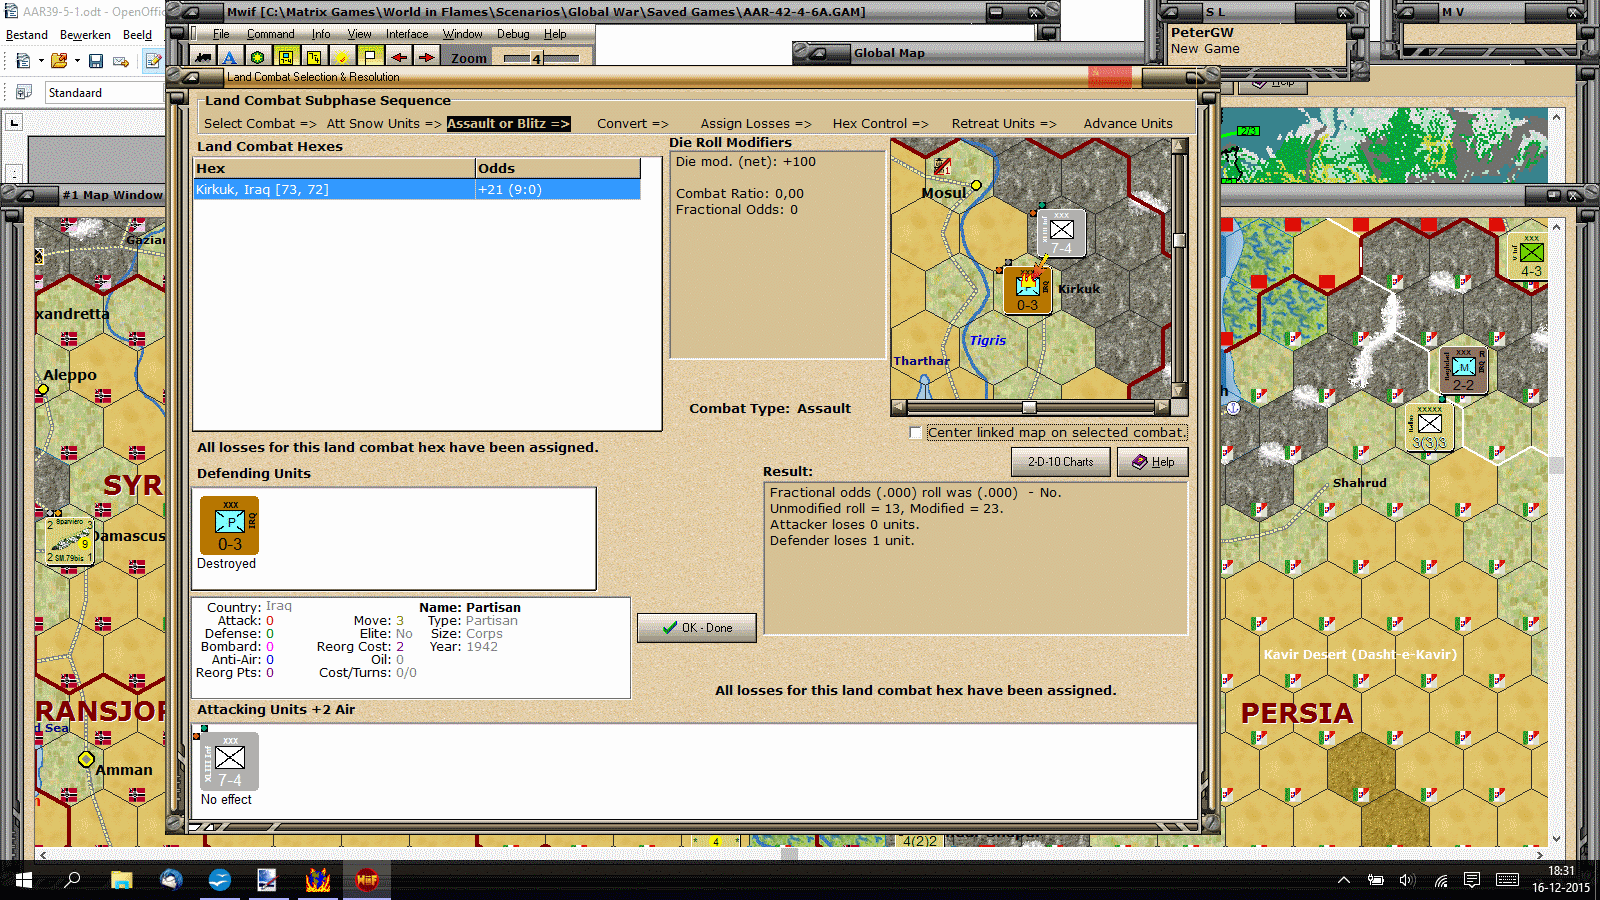Screen dimensions: 1600x900
Task: Click the Assault or Blitz subphase label
Action: pyautogui.click(x=508, y=124)
